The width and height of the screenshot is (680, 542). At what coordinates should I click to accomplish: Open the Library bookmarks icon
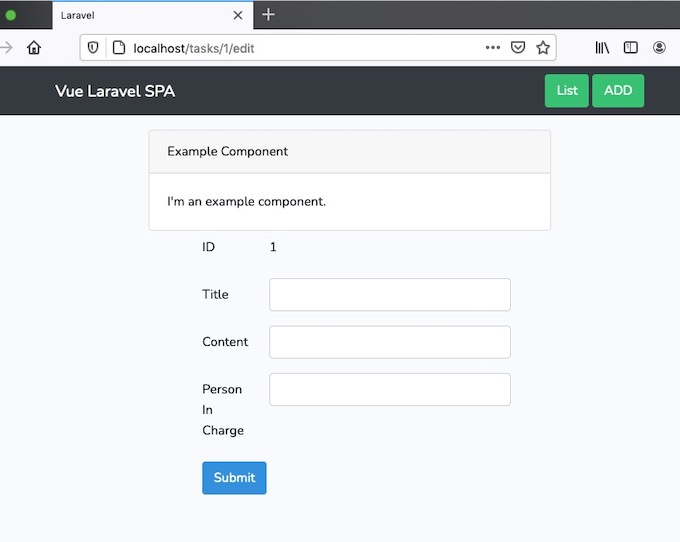(602, 47)
